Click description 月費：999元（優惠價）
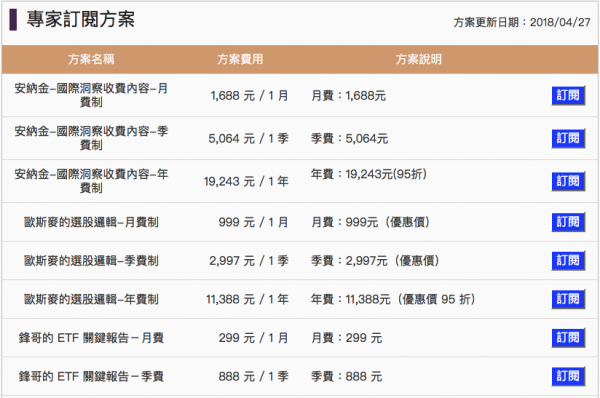 (370, 222)
